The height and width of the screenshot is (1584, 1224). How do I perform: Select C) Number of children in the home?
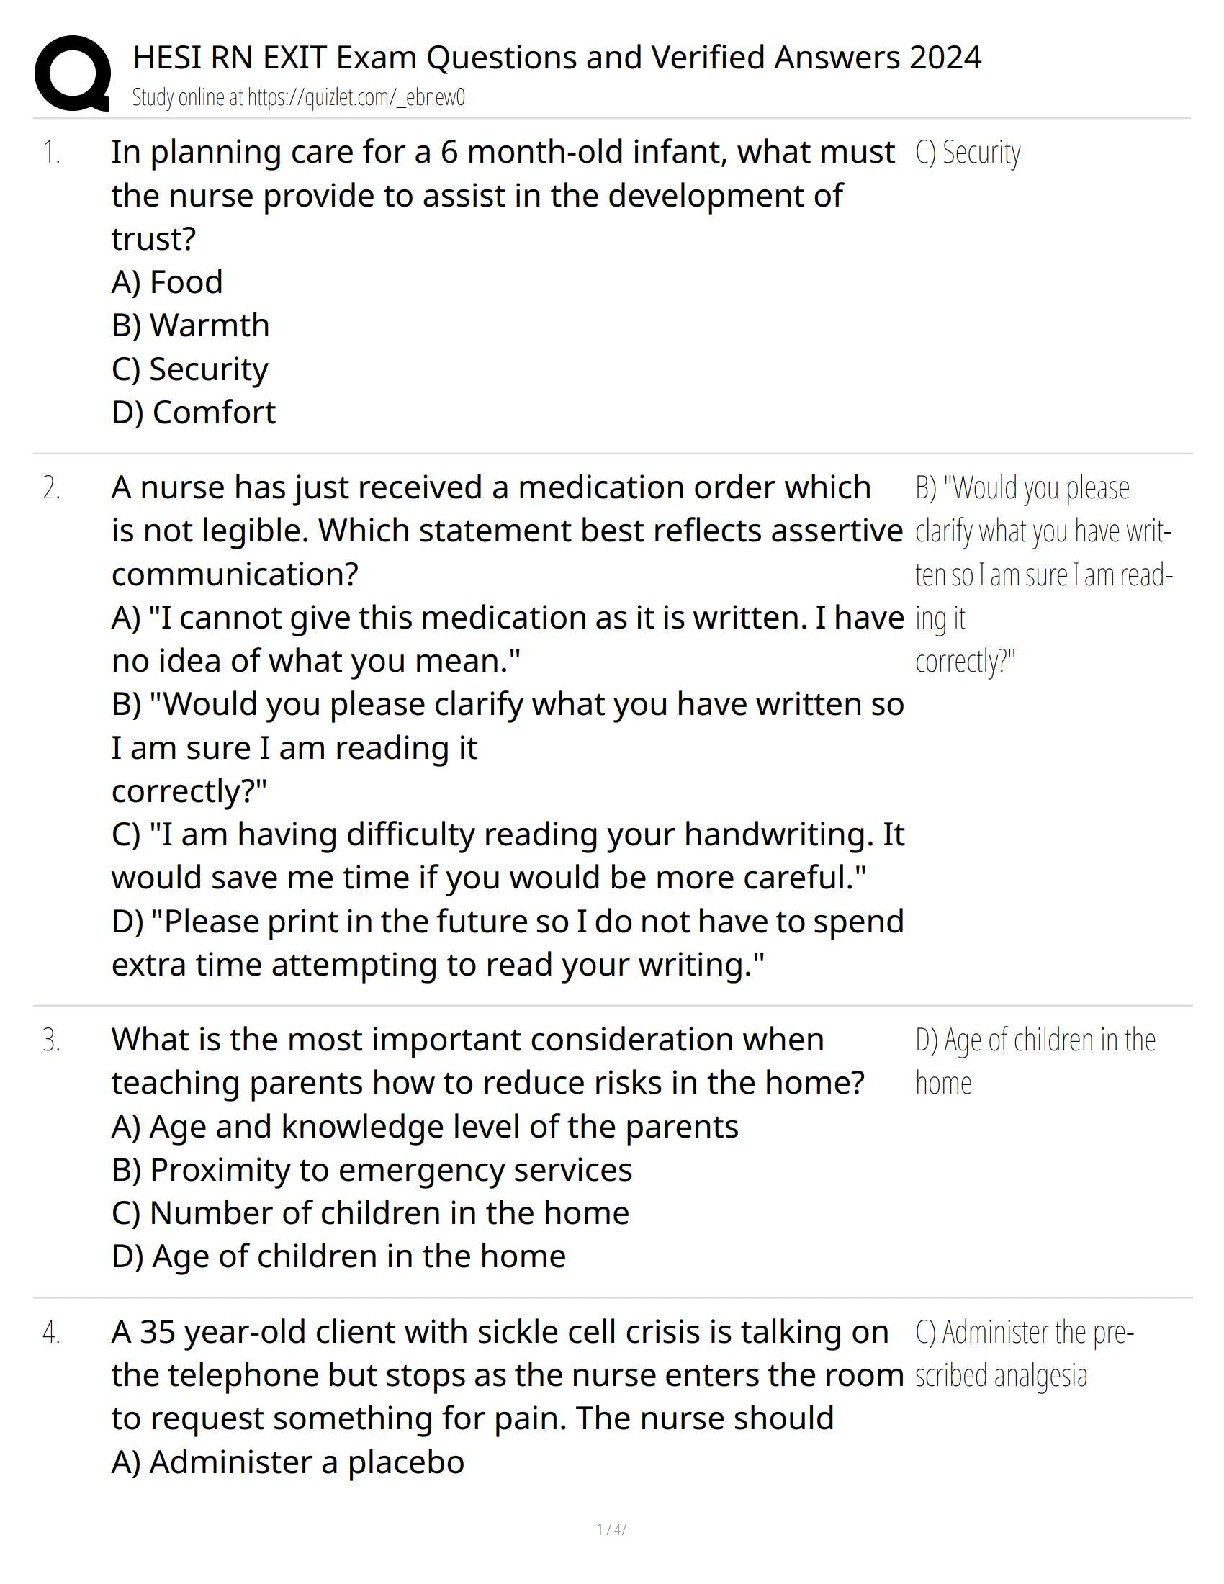tap(370, 1213)
